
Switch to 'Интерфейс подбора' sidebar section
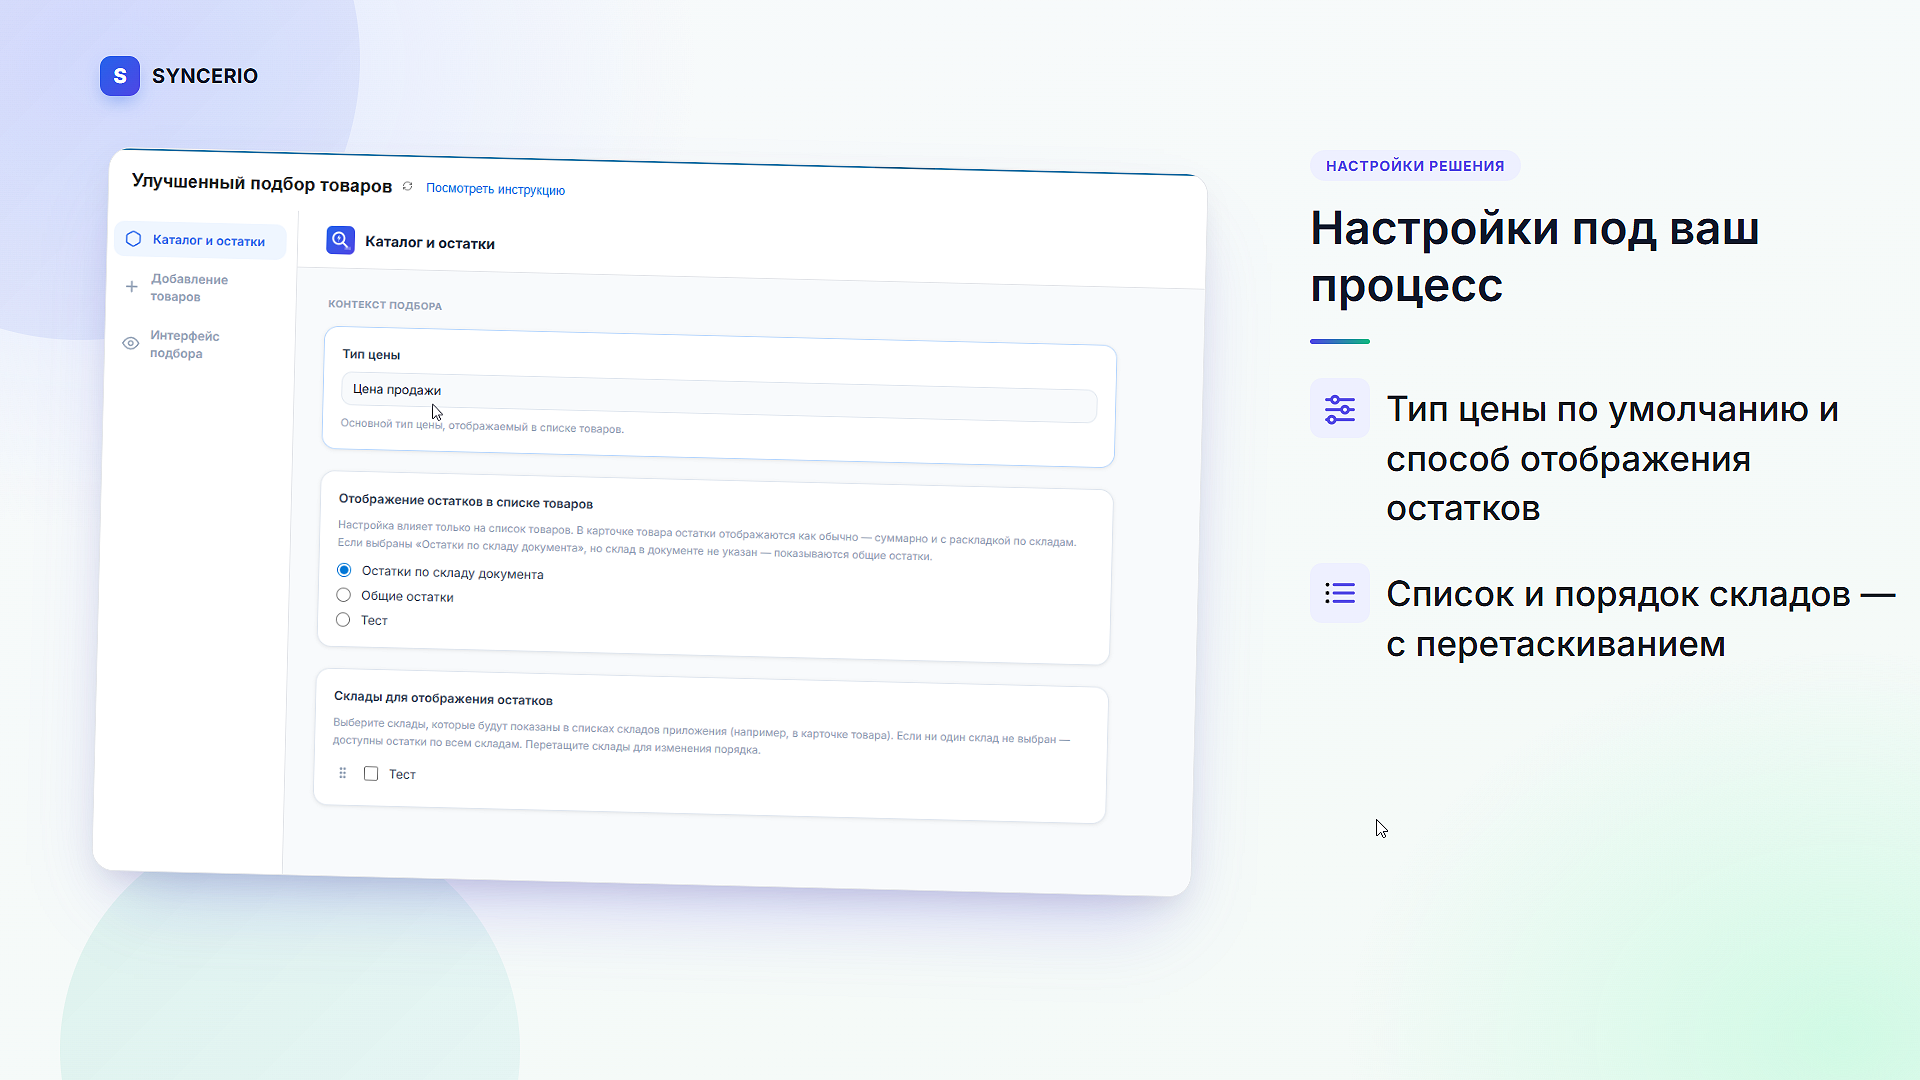pos(185,344)
